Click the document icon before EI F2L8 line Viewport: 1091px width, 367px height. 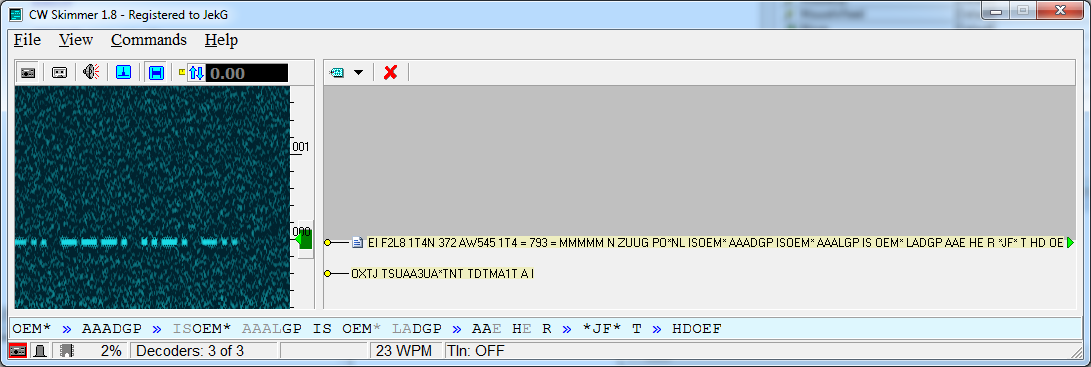coord(358,242)
